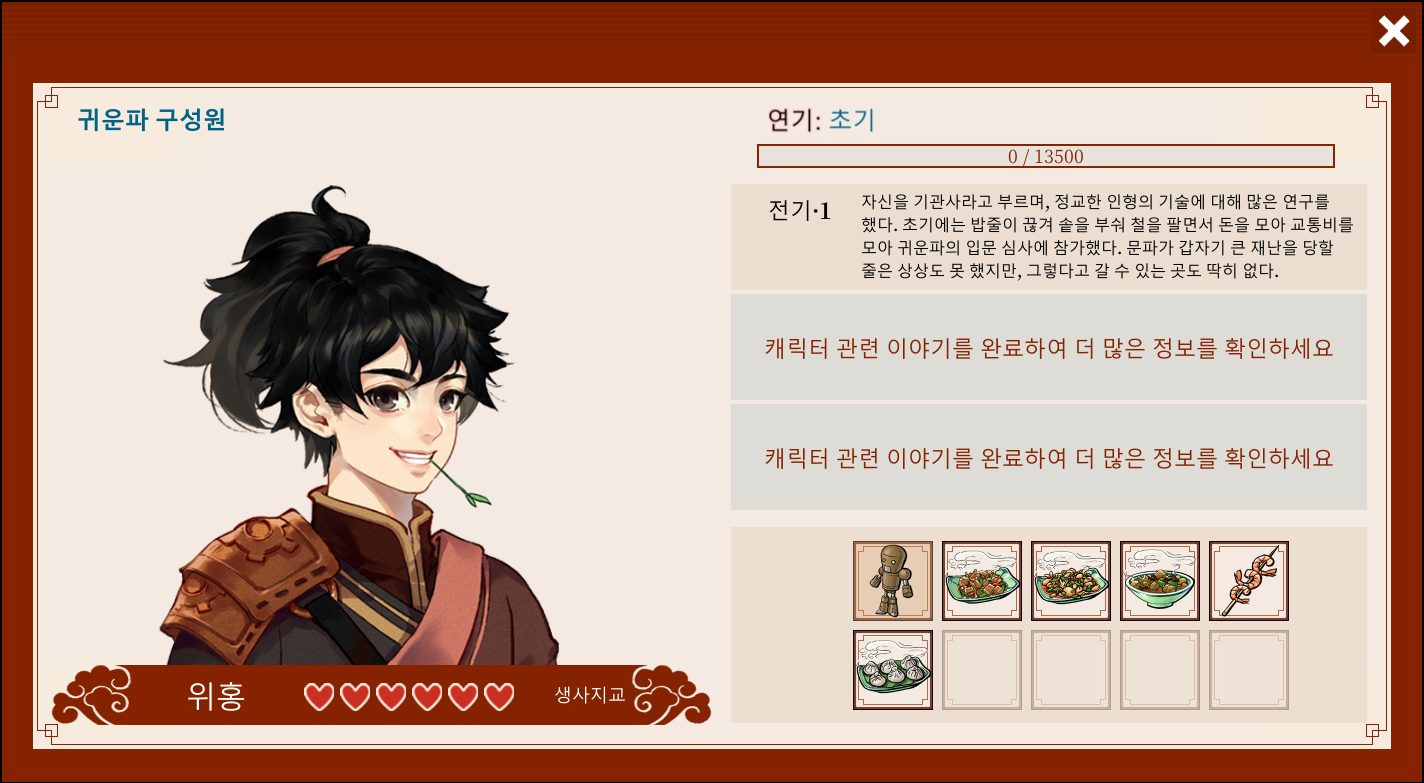Choose the green bowl stew item

coord(1160,581)
